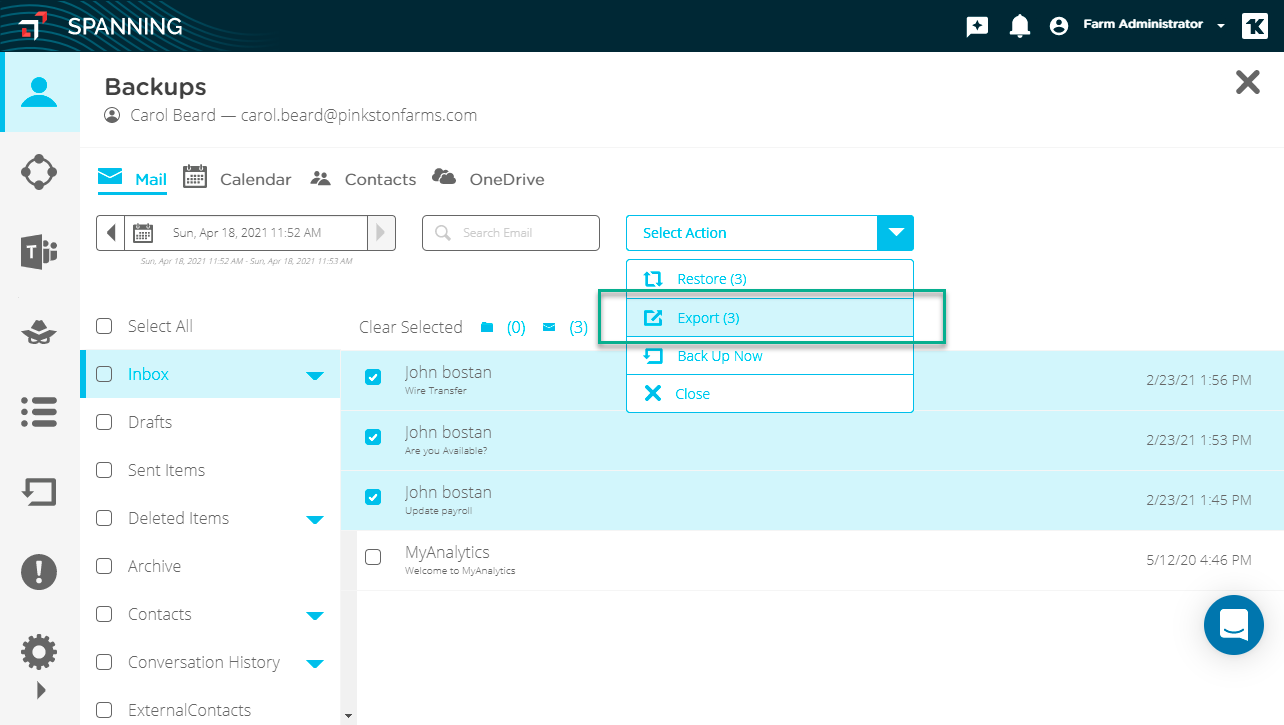1284x725 pixels.
Task: Click Clear Selected link
Action: 411,327
